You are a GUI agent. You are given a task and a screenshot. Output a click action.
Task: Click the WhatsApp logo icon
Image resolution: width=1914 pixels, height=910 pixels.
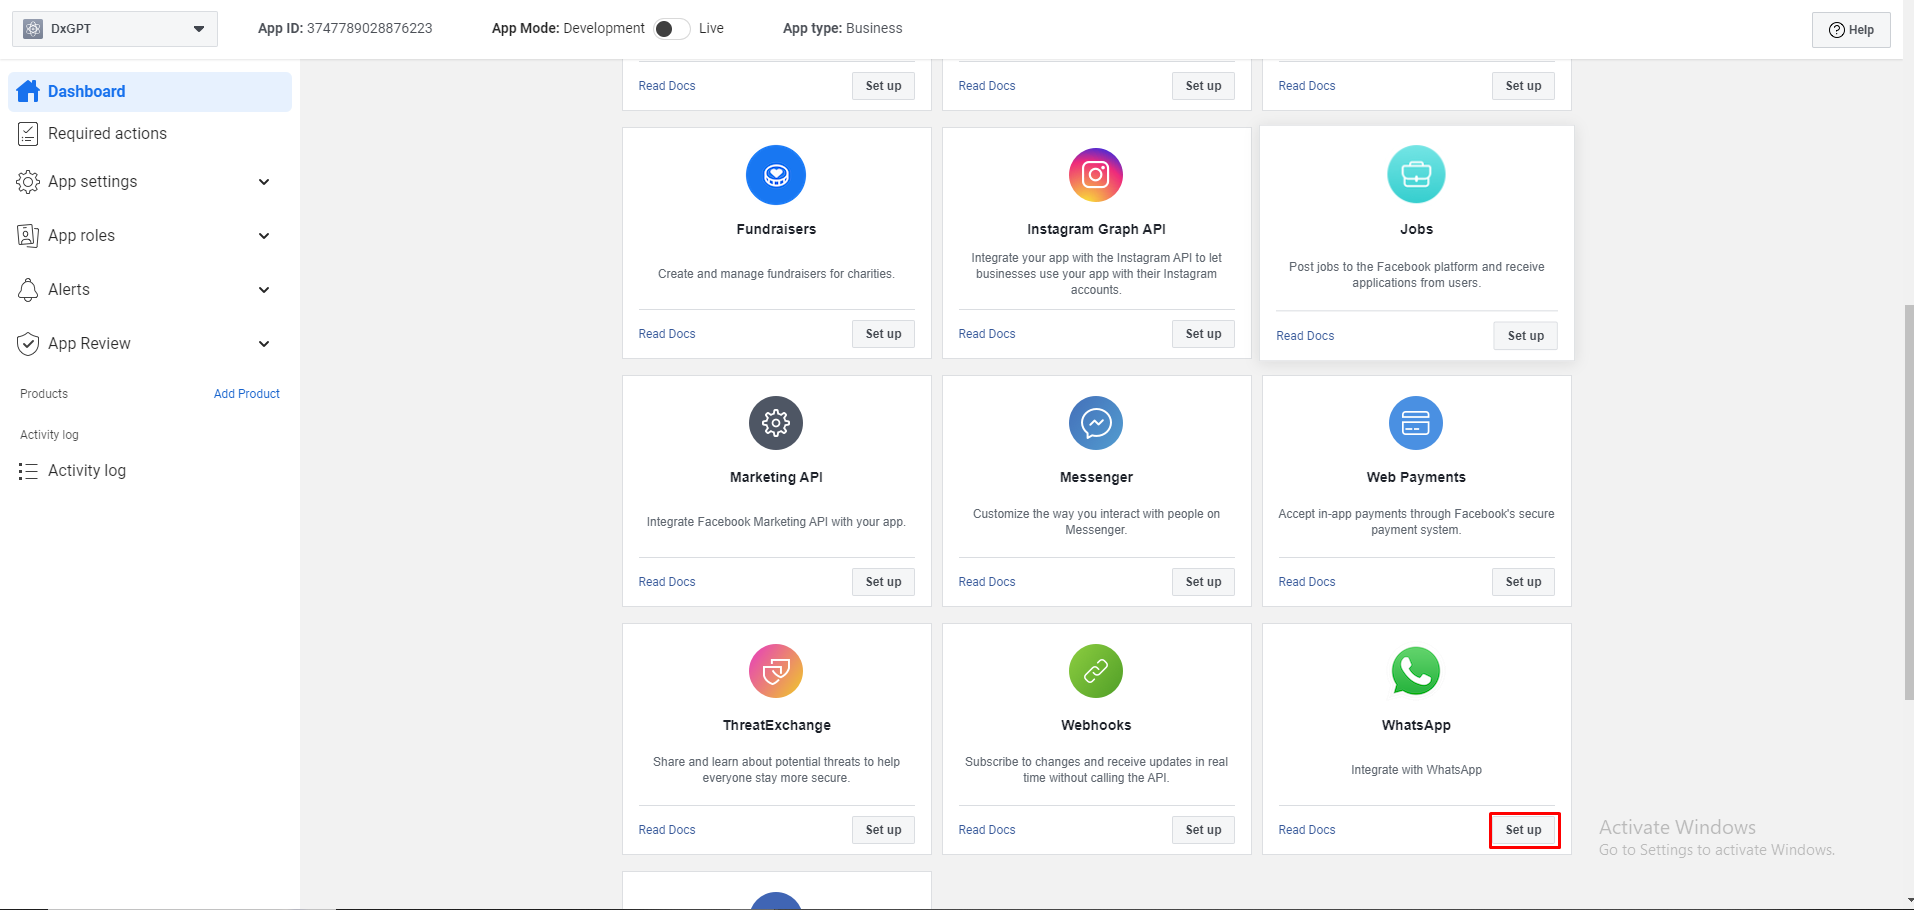coord(1416,671)
